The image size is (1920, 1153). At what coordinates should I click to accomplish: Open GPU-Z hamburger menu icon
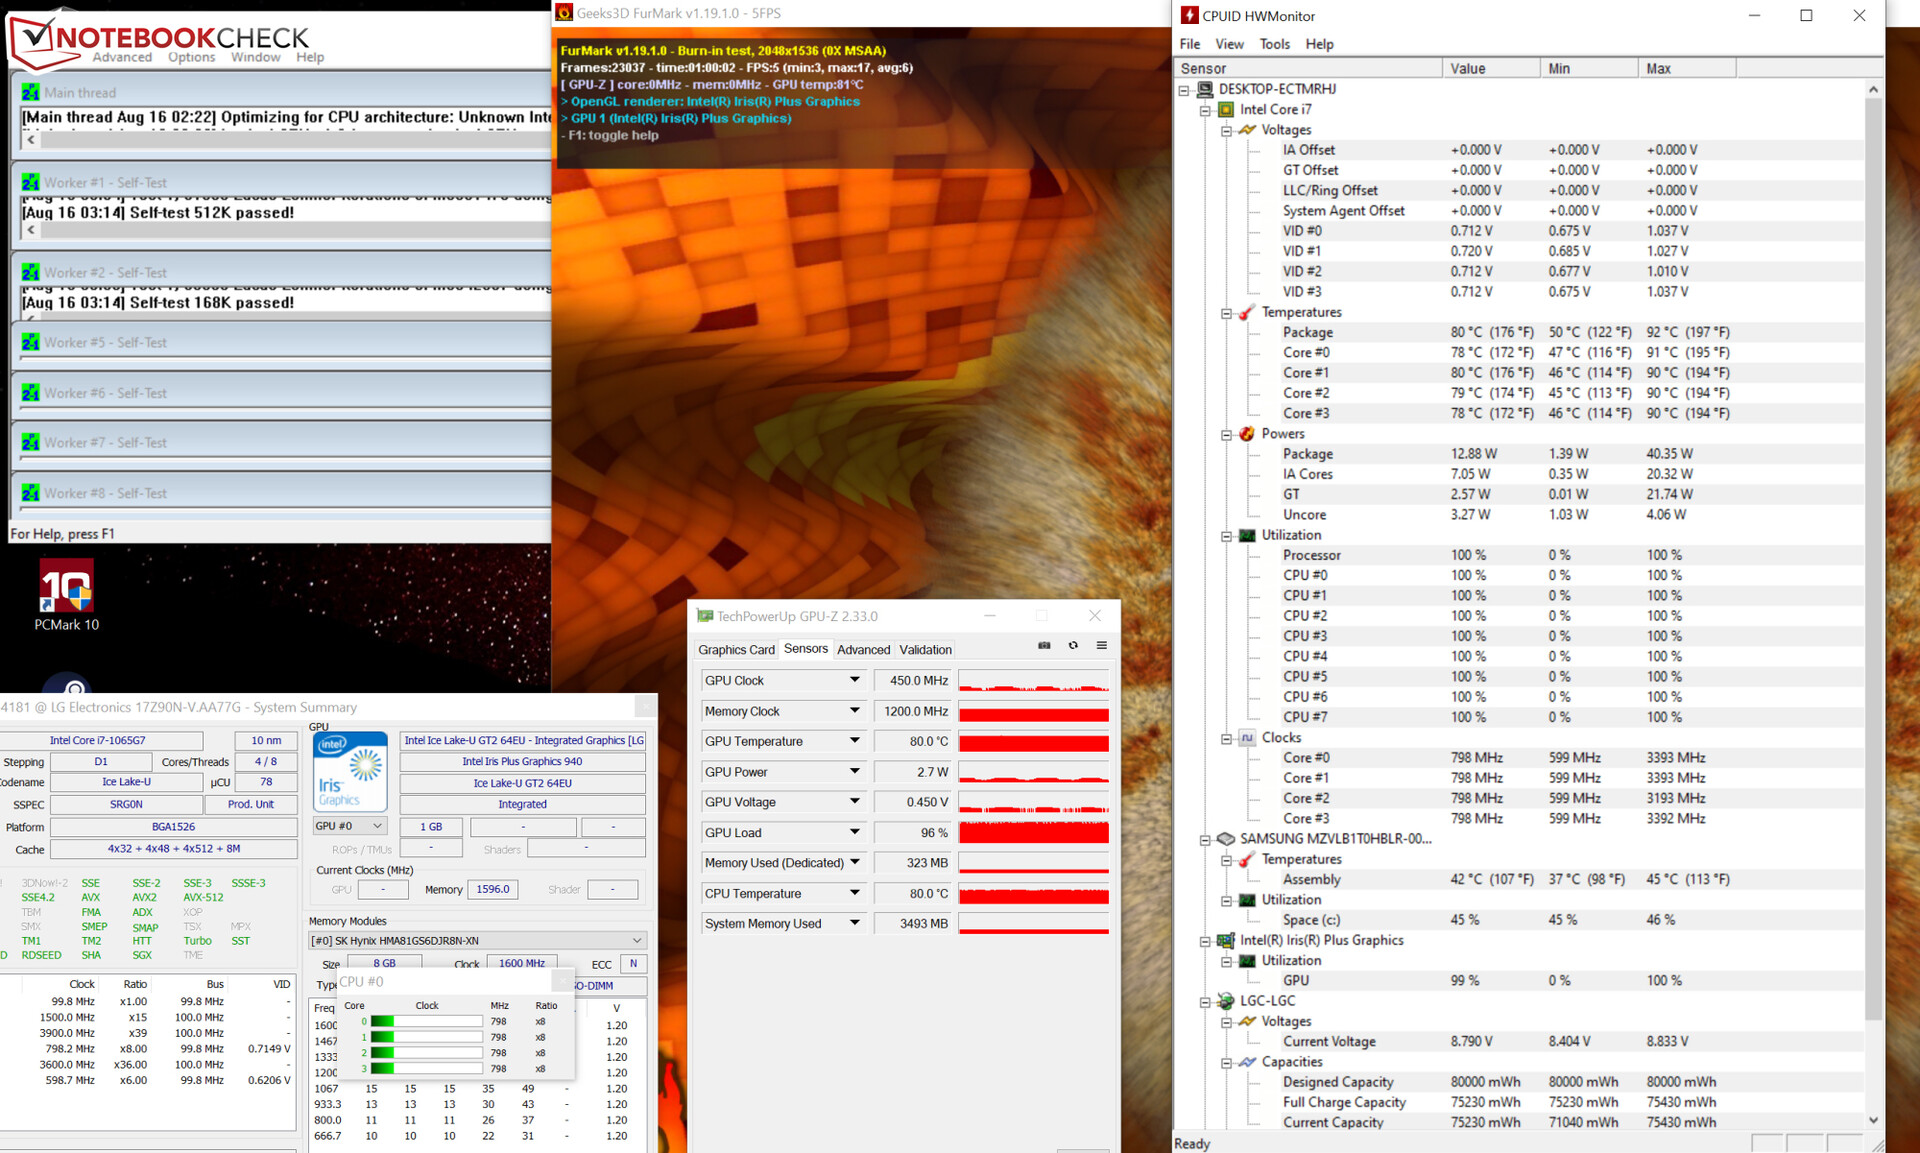(1101, 646)
